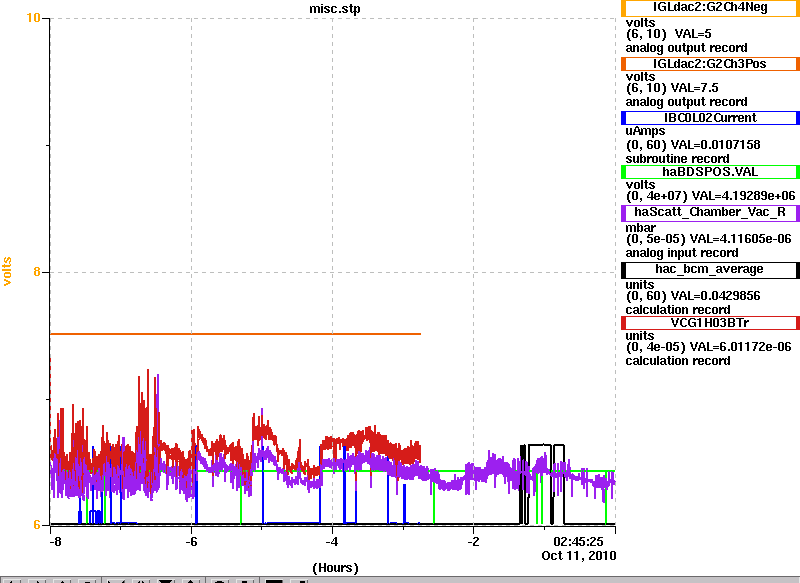Click the timestamp 02:45:25
The width and height of the screenshot is (800, 583).
click(x=578, y=542)
